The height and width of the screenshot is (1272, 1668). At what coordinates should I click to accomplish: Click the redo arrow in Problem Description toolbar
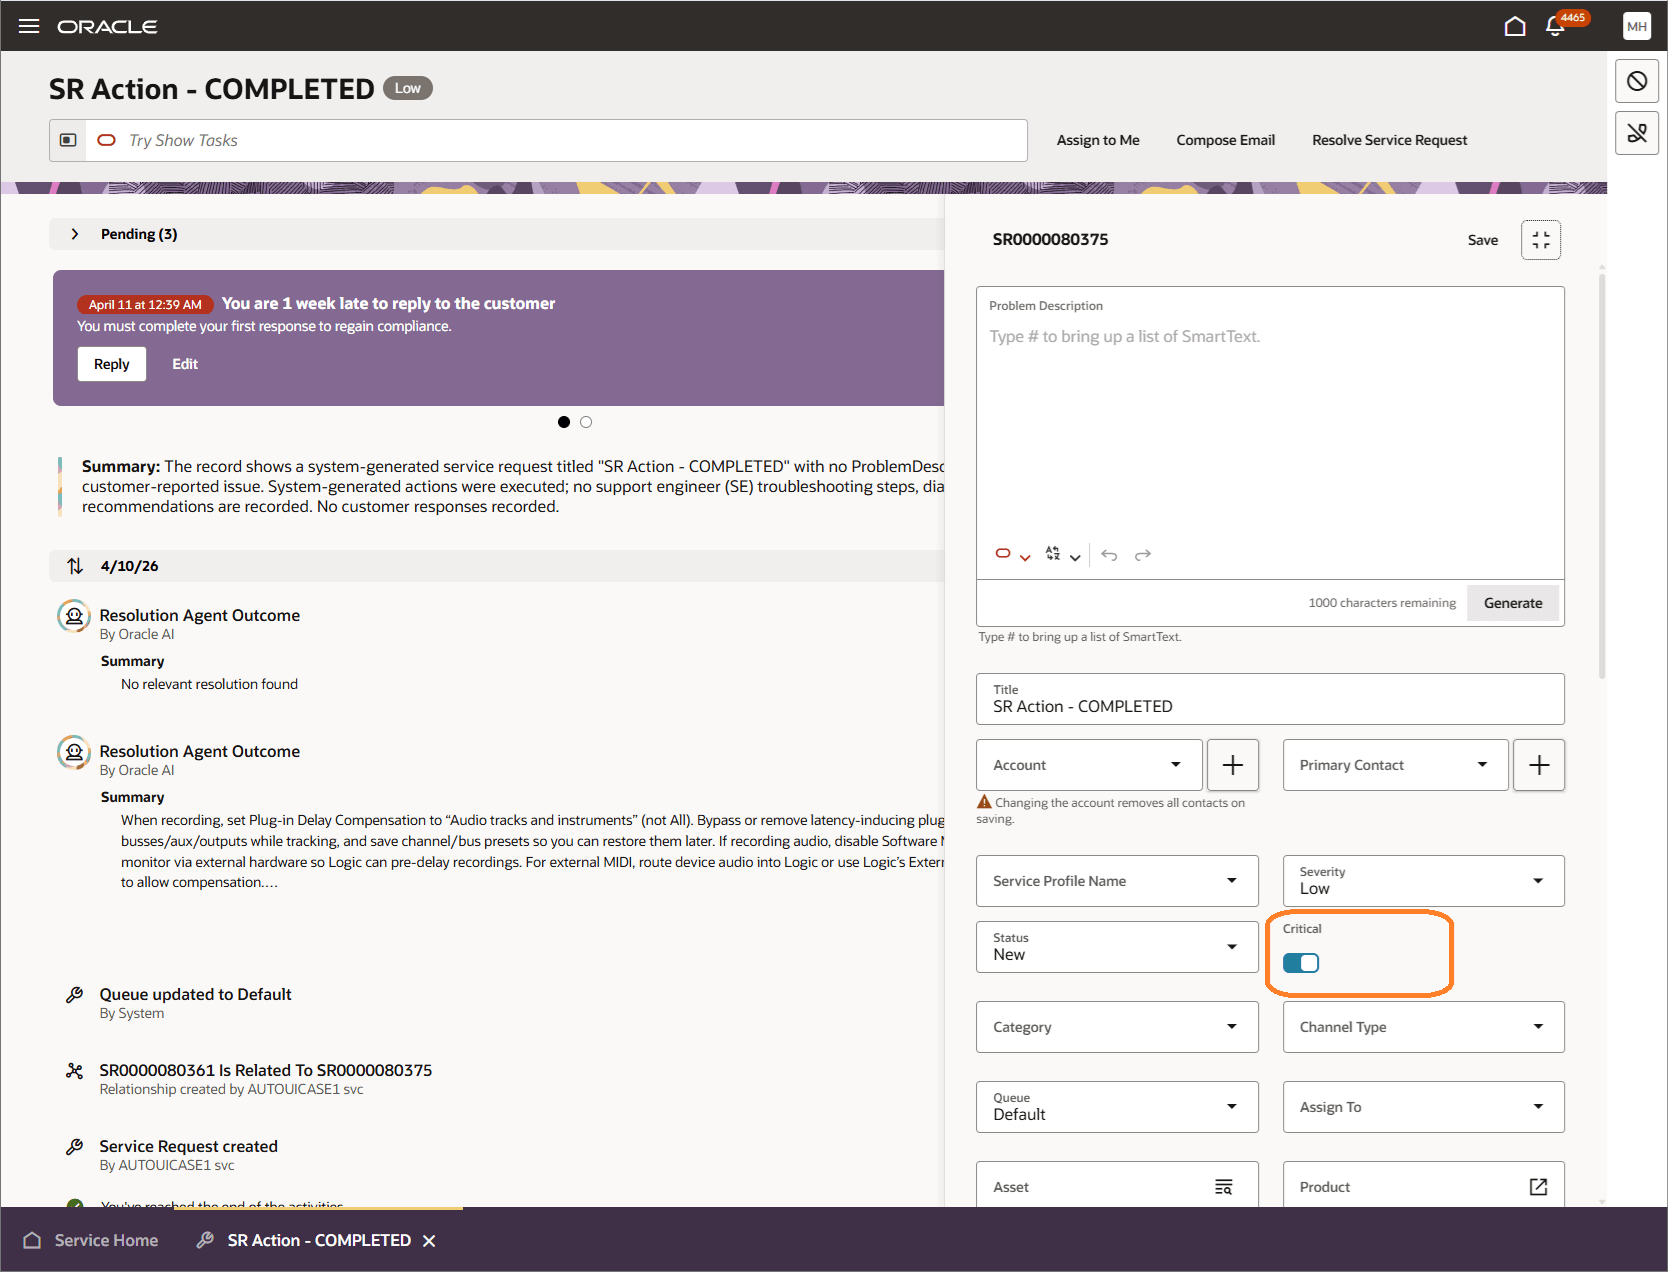point(1143,555)
